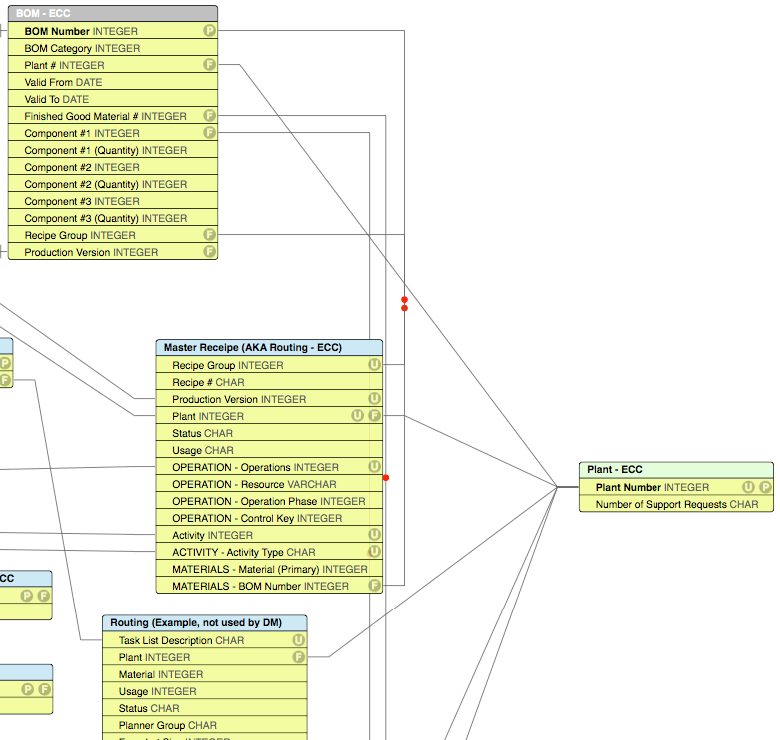The height and width of the screenshot is (740, 780).
Task: Select the Valid From DATE field
Action: (x=113, y=82)
